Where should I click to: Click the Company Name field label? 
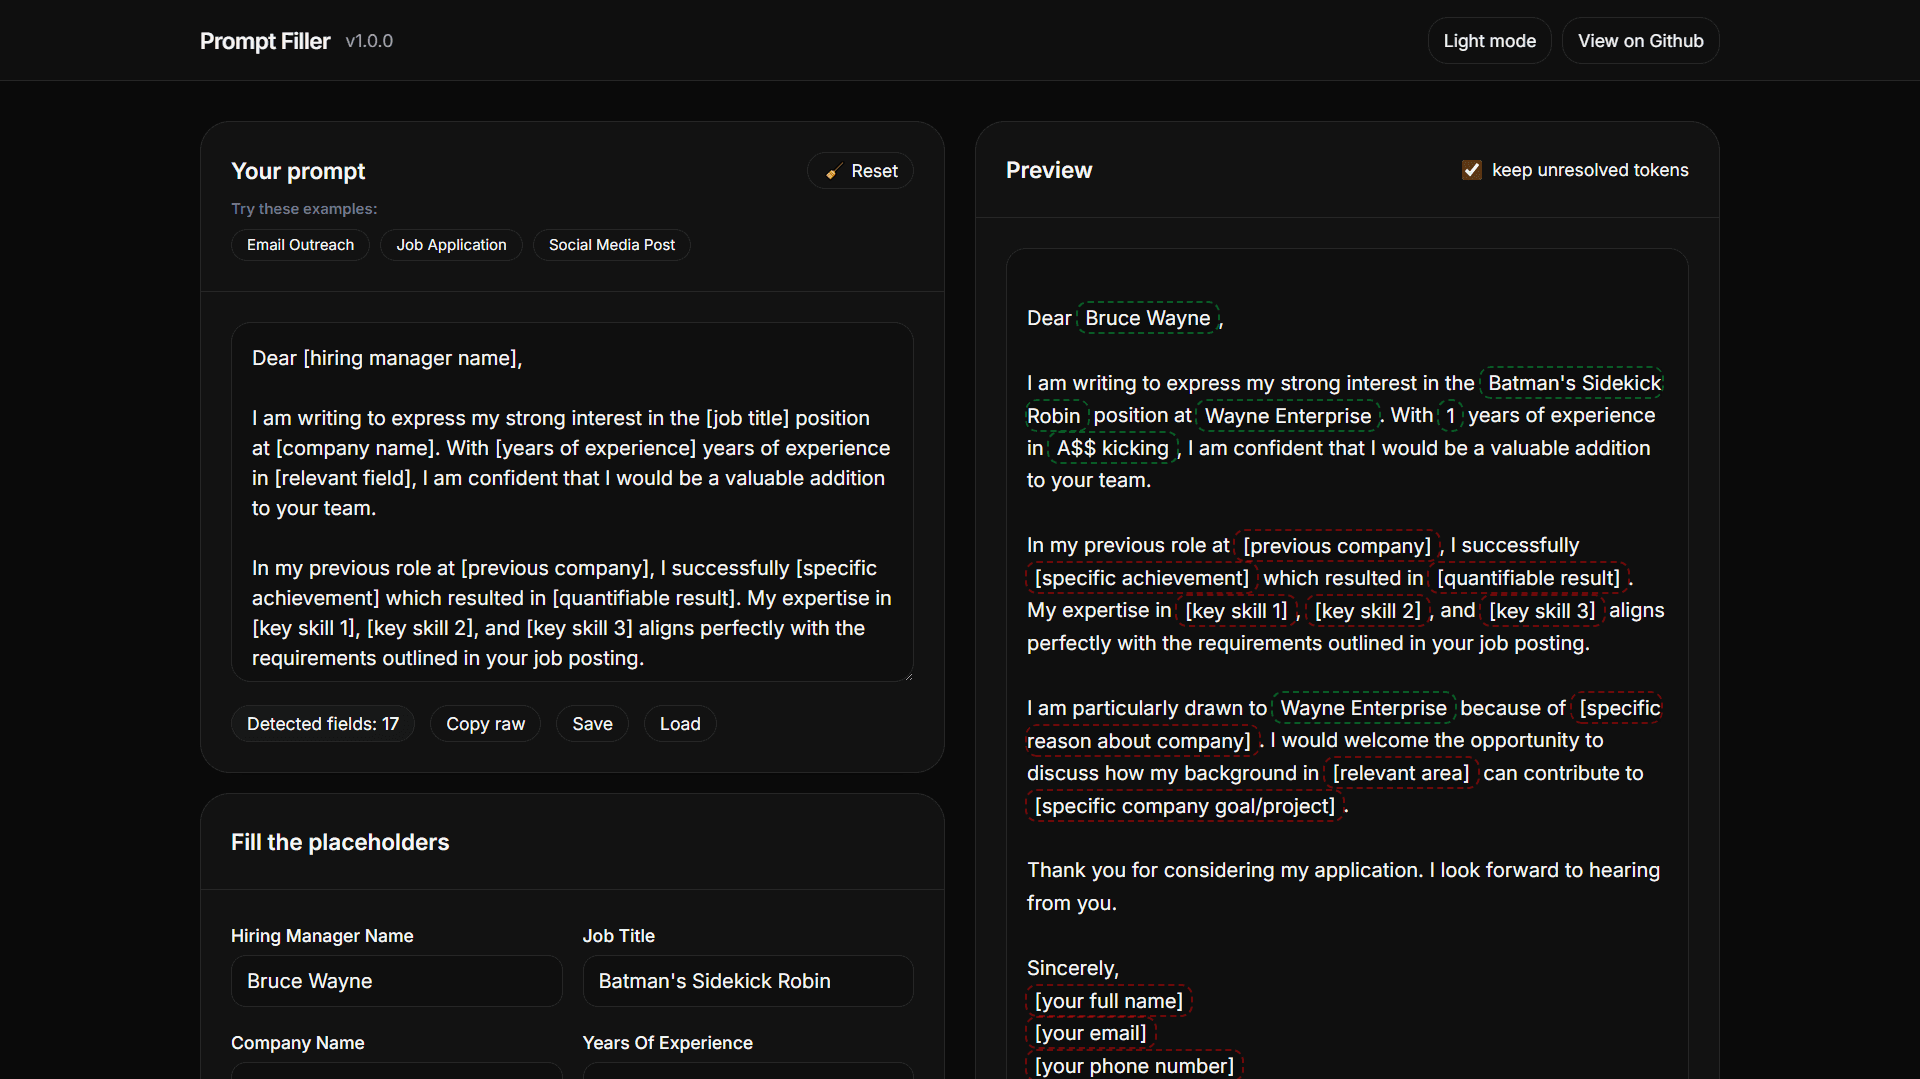[298, 1043]
